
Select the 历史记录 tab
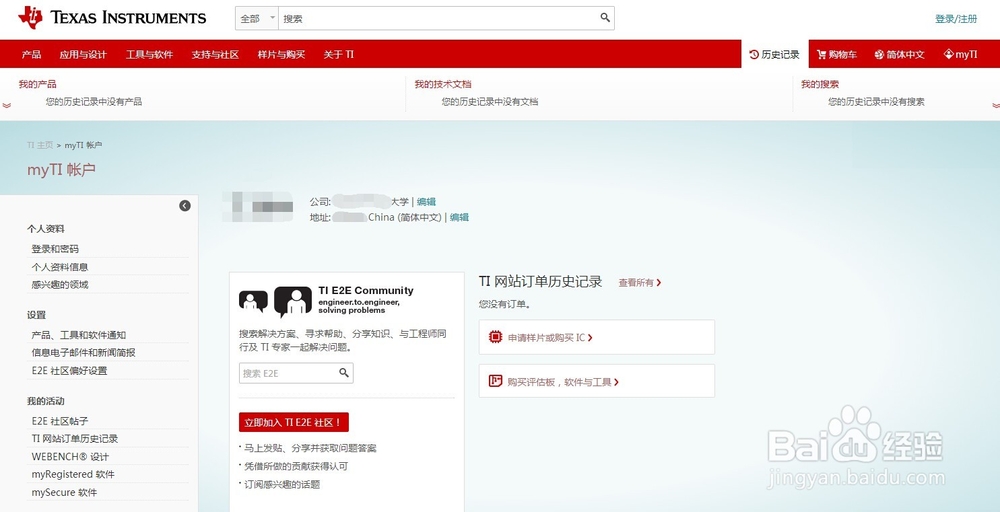pyautogui.click(x=775, y=54)
